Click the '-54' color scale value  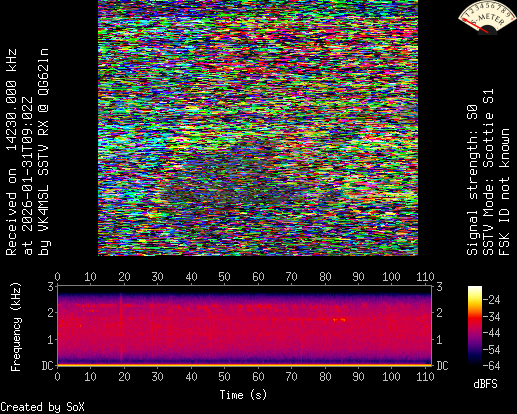[x=492, y=350]
